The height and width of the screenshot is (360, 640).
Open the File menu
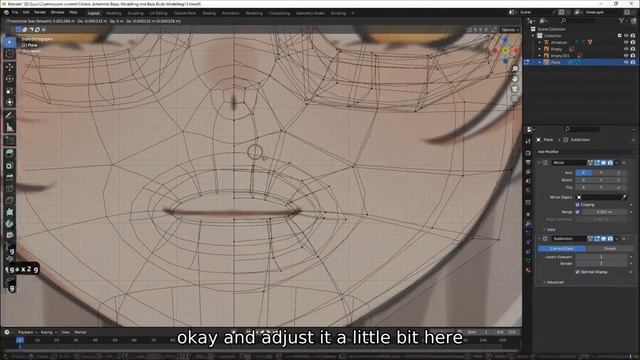tap(15, 12)
